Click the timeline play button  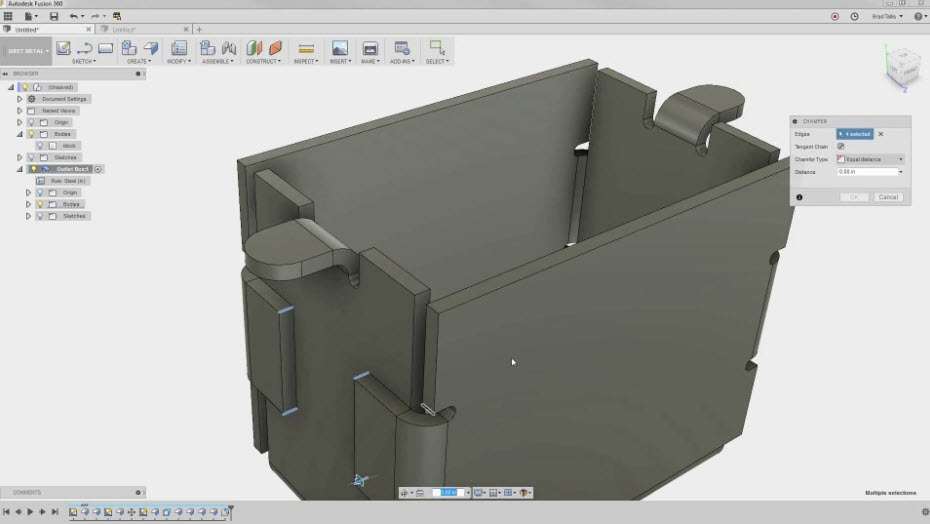(x=30, y=512)
